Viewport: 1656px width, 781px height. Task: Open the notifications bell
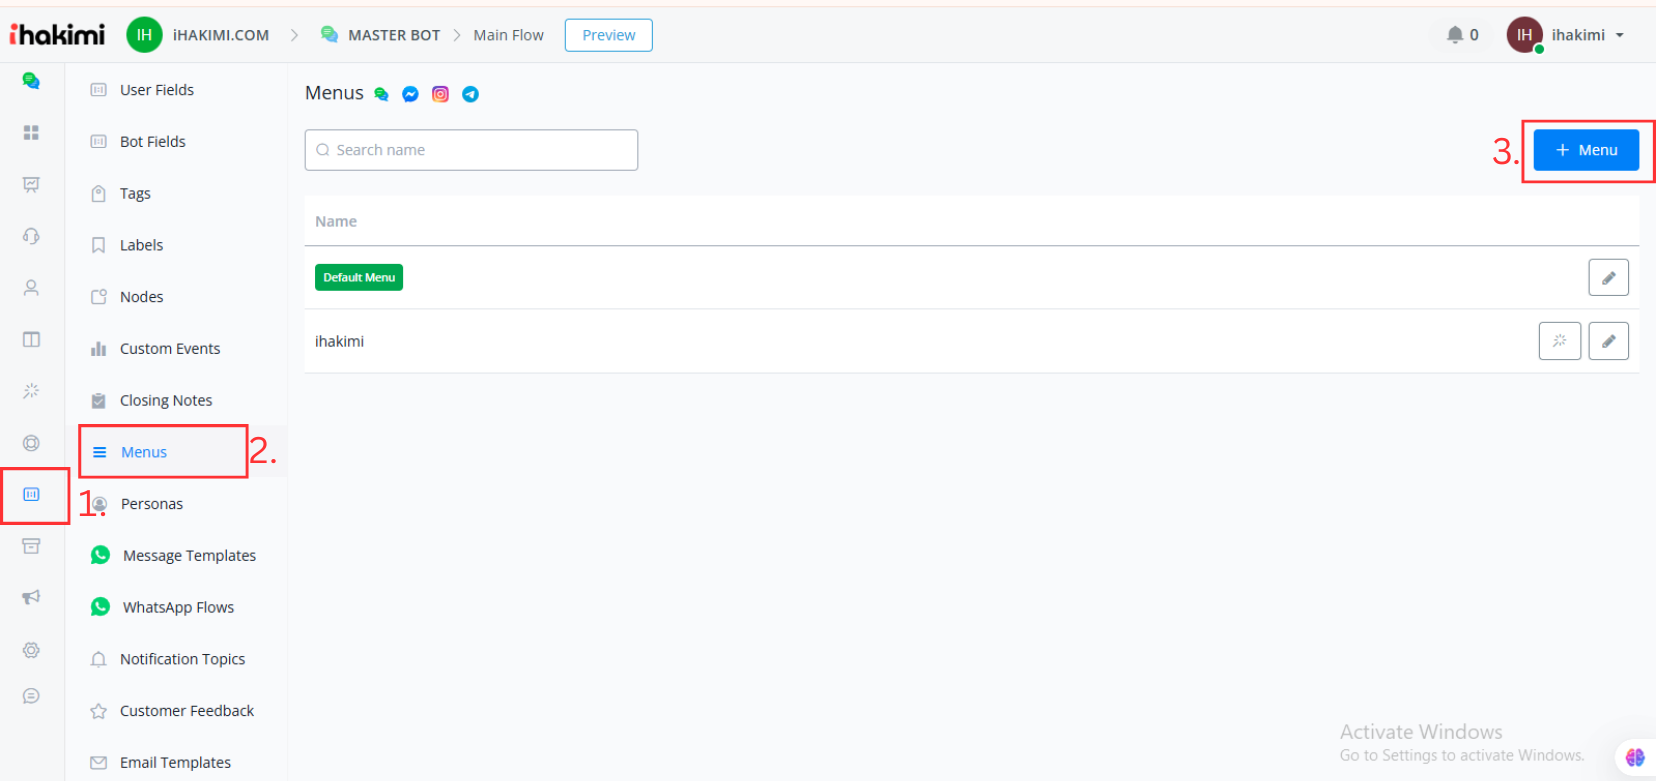tap(1455, 35)
